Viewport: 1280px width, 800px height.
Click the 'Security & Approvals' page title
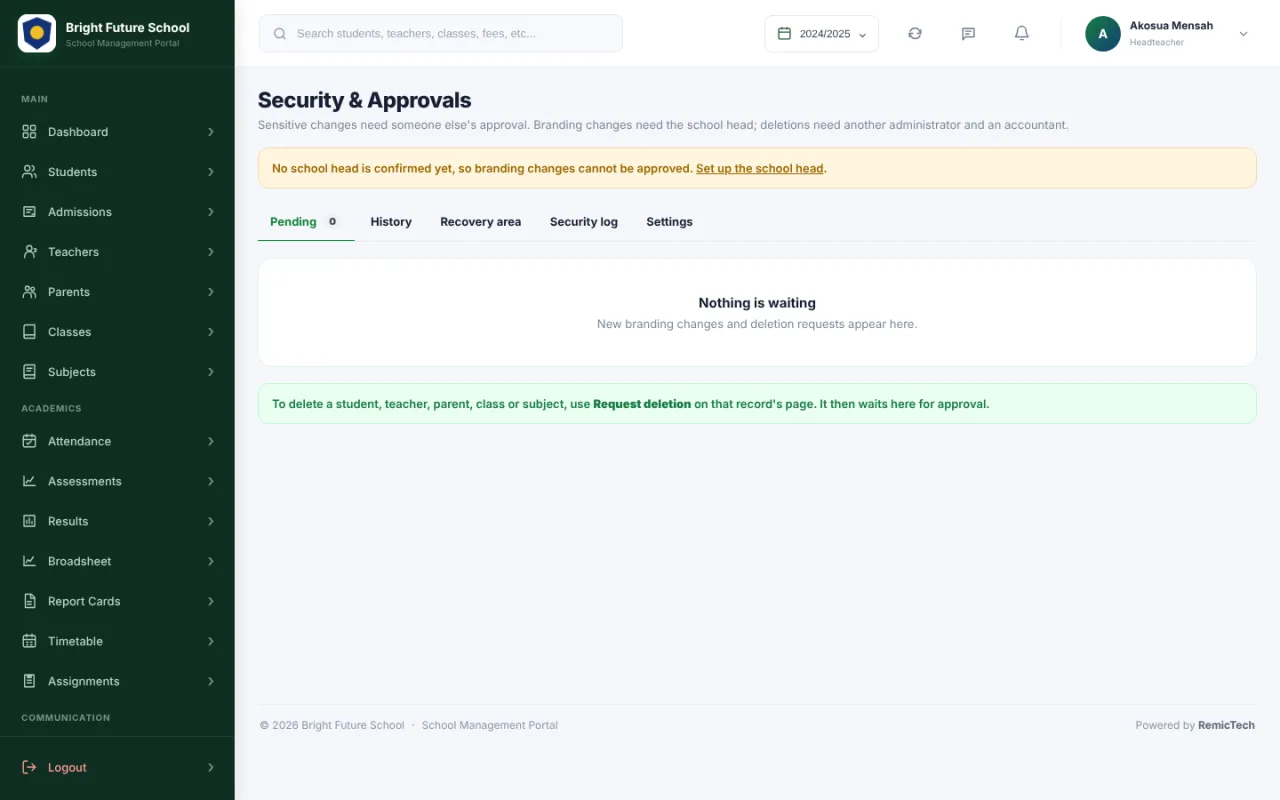pyautogui.click(x=364, y=100)
